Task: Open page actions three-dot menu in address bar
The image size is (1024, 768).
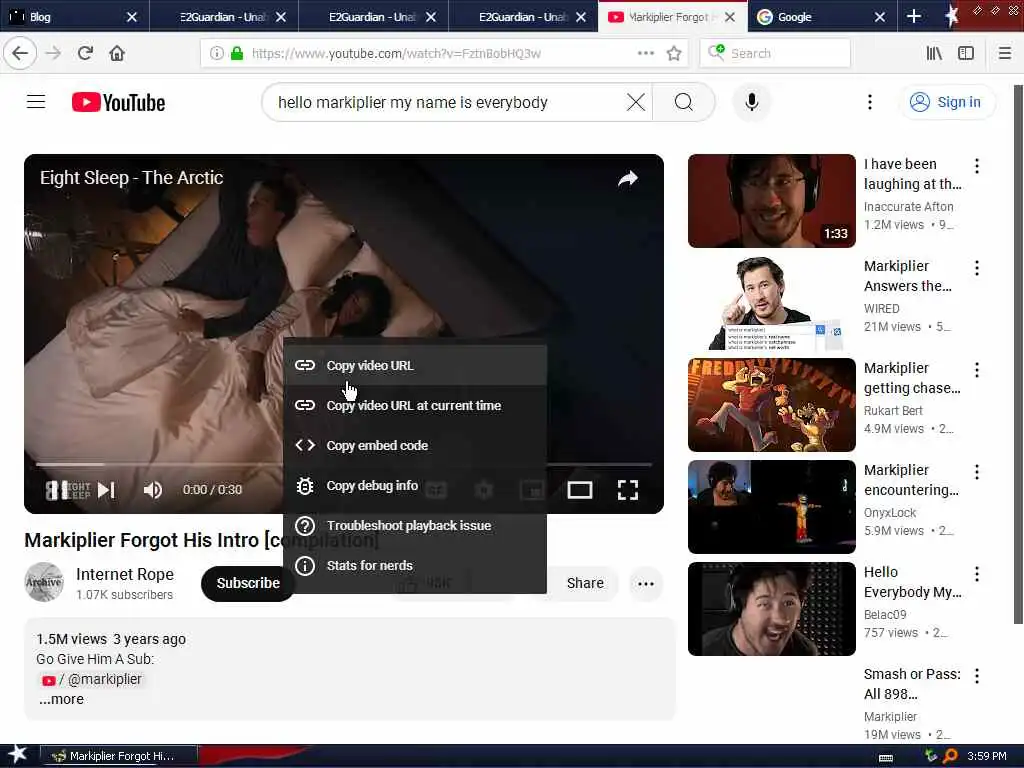Action: (x=646, y=54)
